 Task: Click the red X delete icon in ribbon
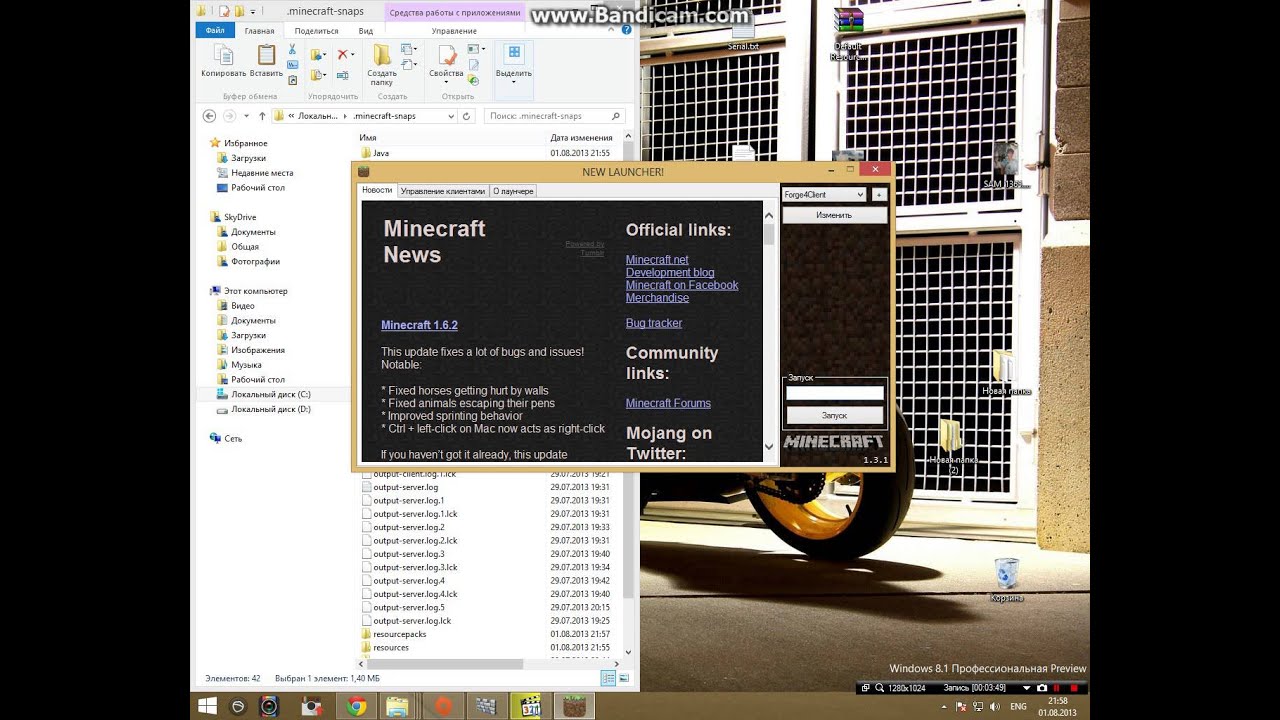[343, 54]
